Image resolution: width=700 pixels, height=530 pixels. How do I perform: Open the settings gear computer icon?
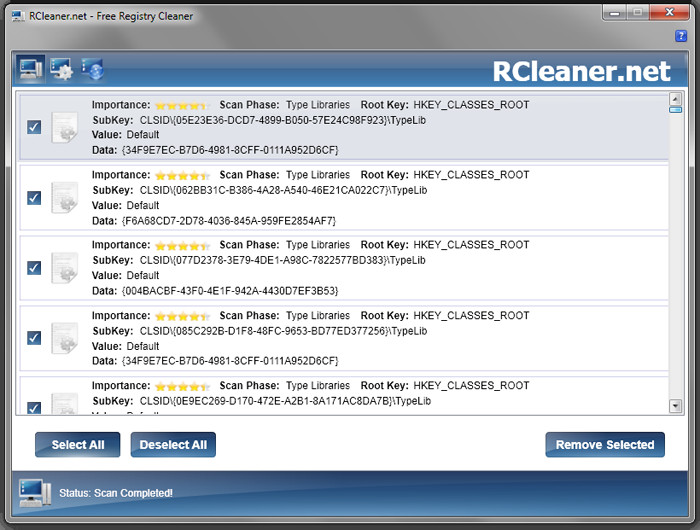[61, 69]
